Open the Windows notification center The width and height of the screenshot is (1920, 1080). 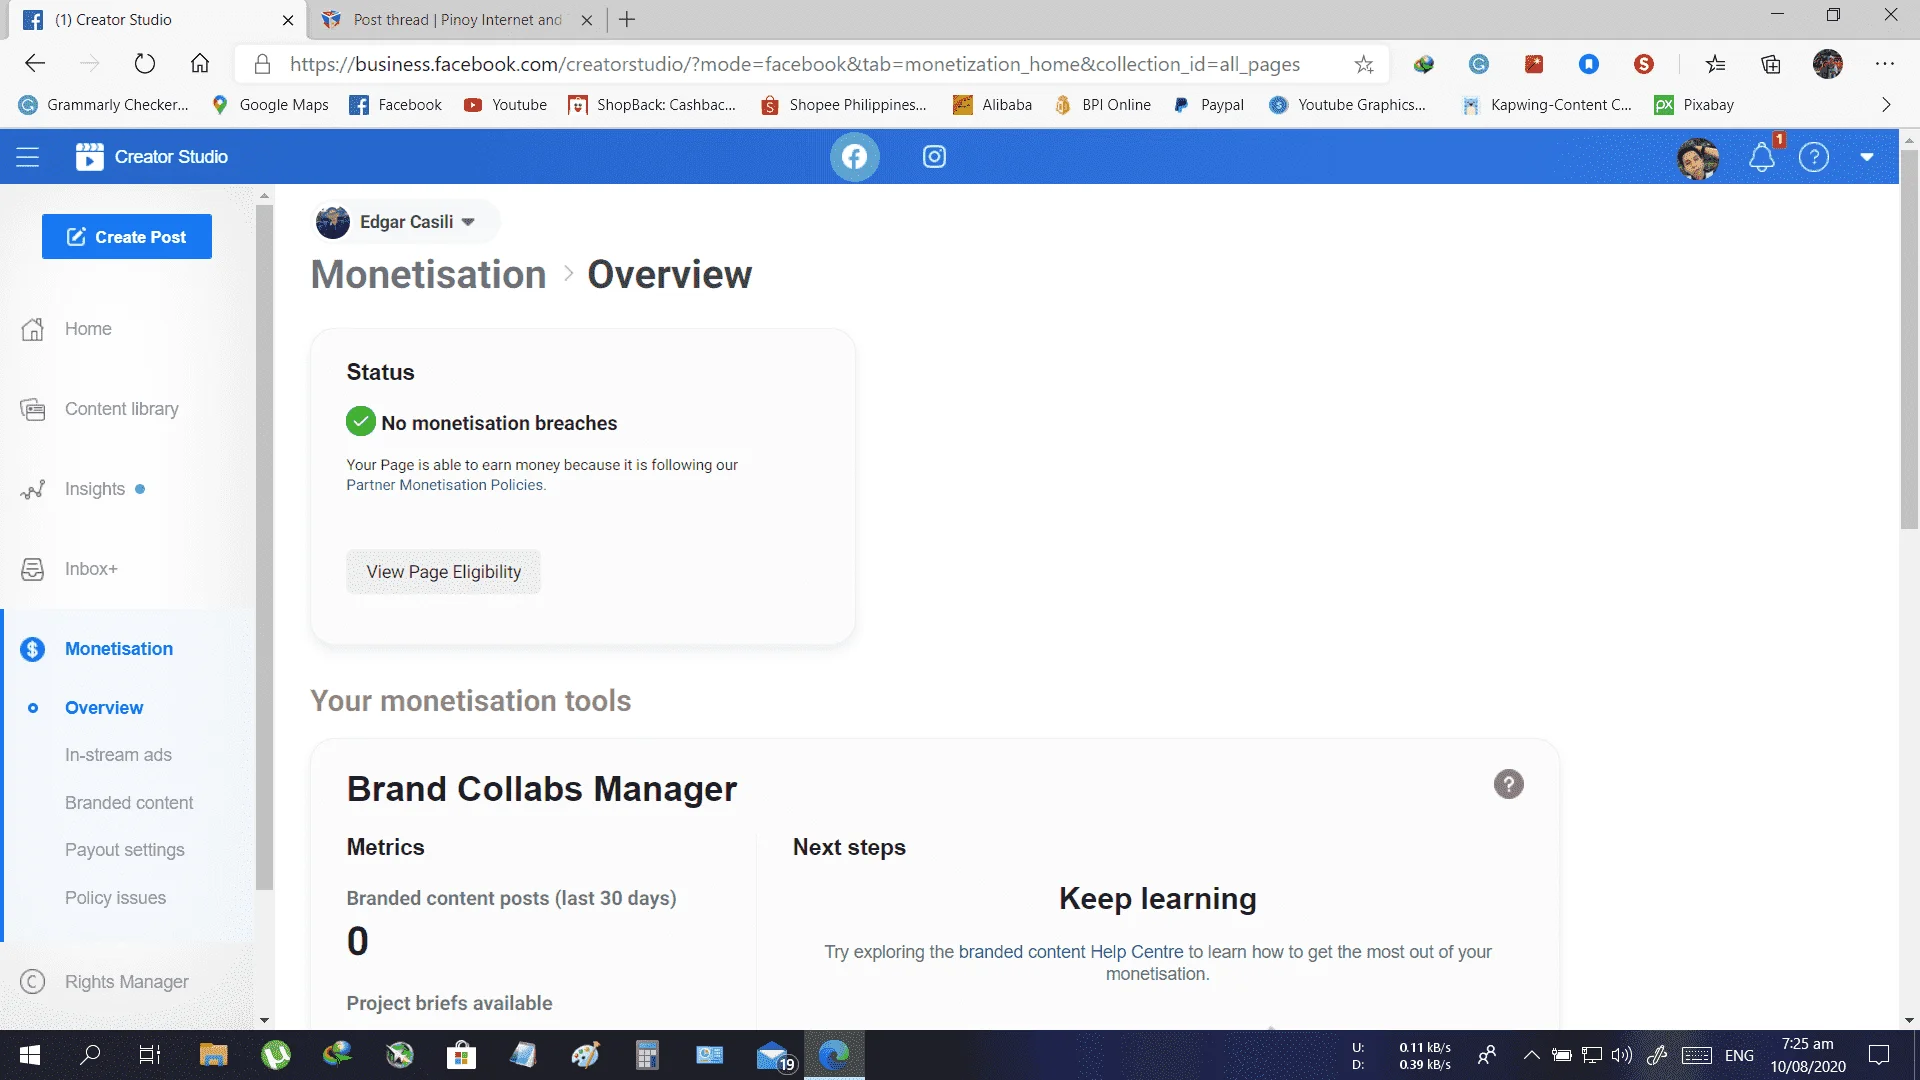tap(1879, 1055)
